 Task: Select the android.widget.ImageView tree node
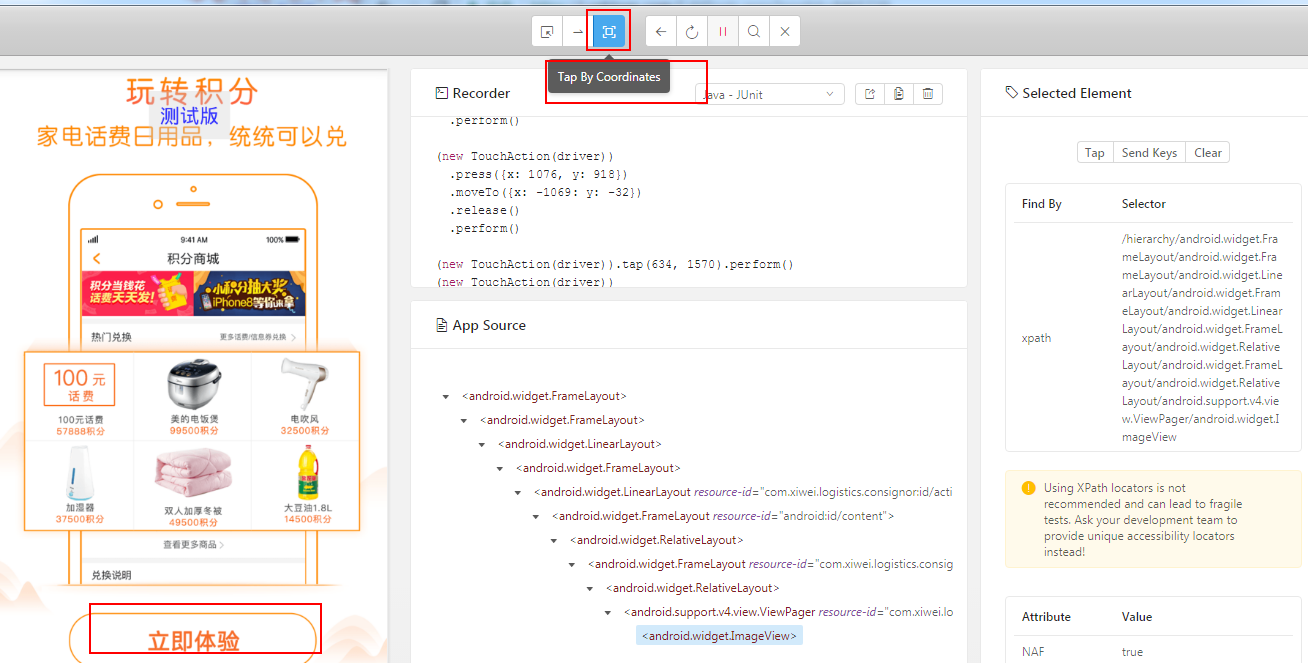pos(720,636)
